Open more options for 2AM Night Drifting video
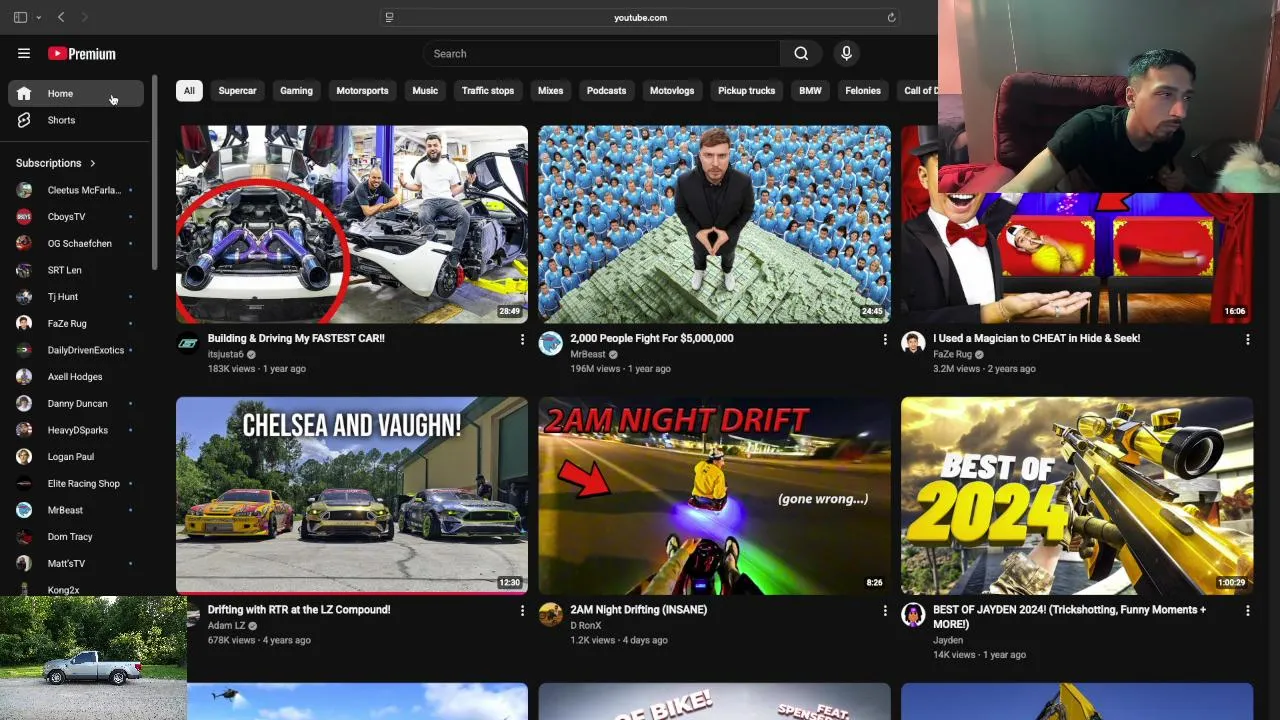The height and width of the screenshot is (720, 1280). (885, 610)
